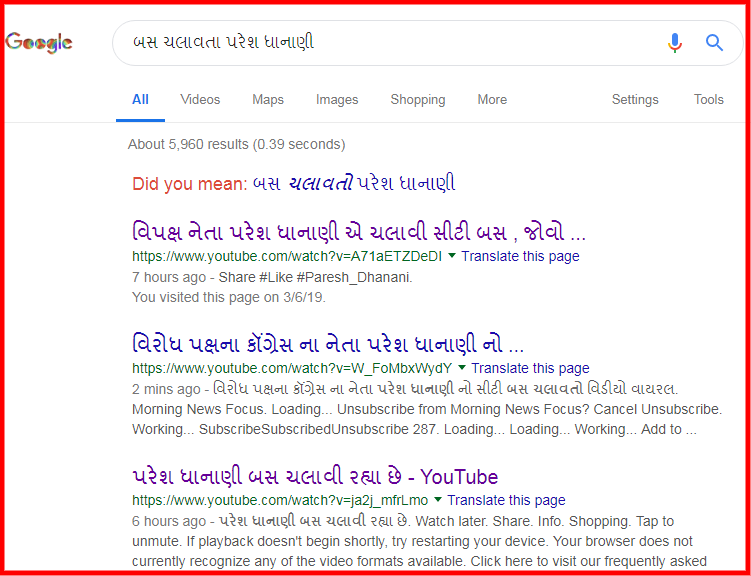This screenshot has width=751, height=576.
Task: Click the '7 hours ago - Share #Like' snippet
Action: tap(272, 277)
